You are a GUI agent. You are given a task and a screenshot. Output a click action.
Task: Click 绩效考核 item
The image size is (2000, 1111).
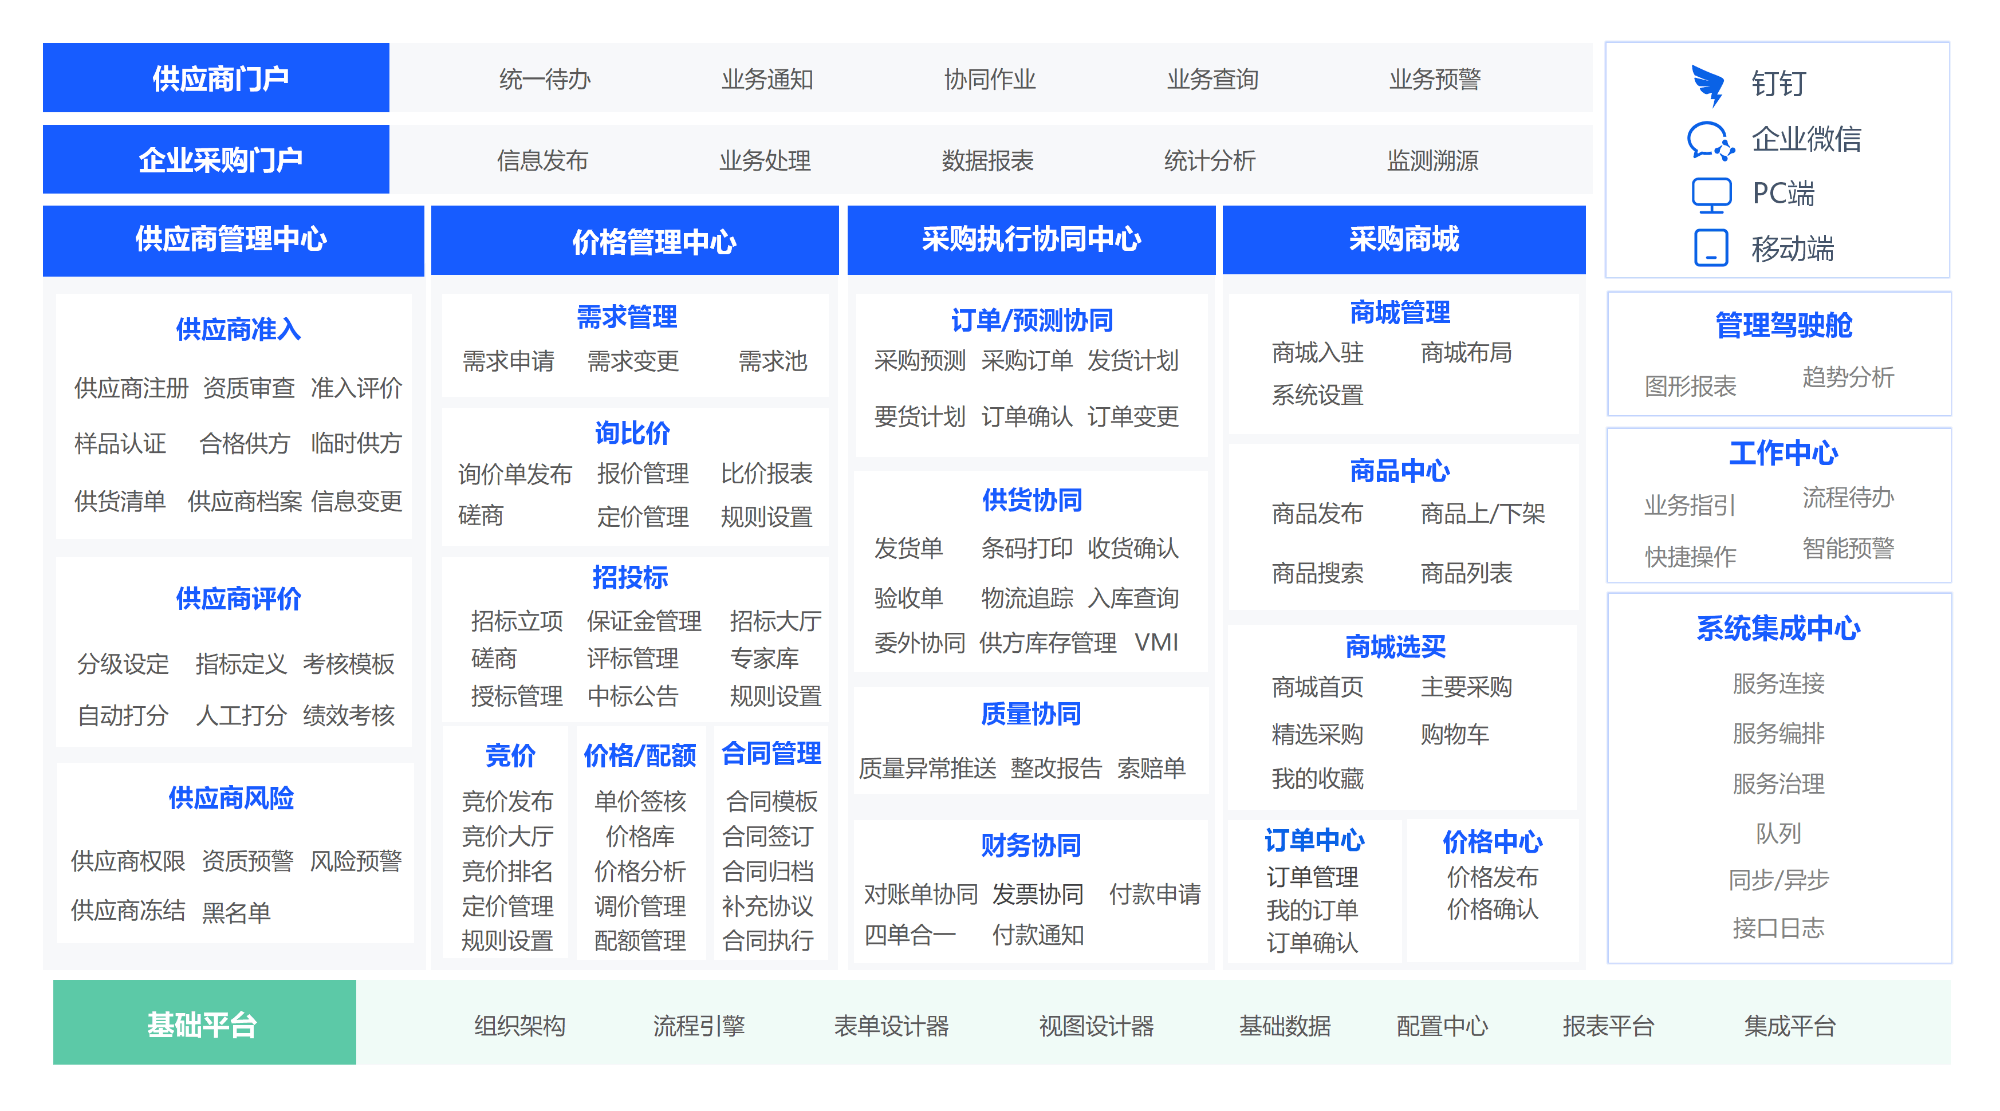pos(349,715)
